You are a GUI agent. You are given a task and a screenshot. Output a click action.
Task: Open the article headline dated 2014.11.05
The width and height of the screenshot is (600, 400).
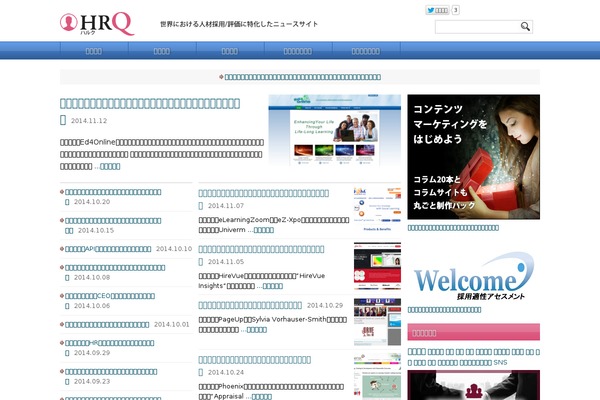tap(261, 249)
